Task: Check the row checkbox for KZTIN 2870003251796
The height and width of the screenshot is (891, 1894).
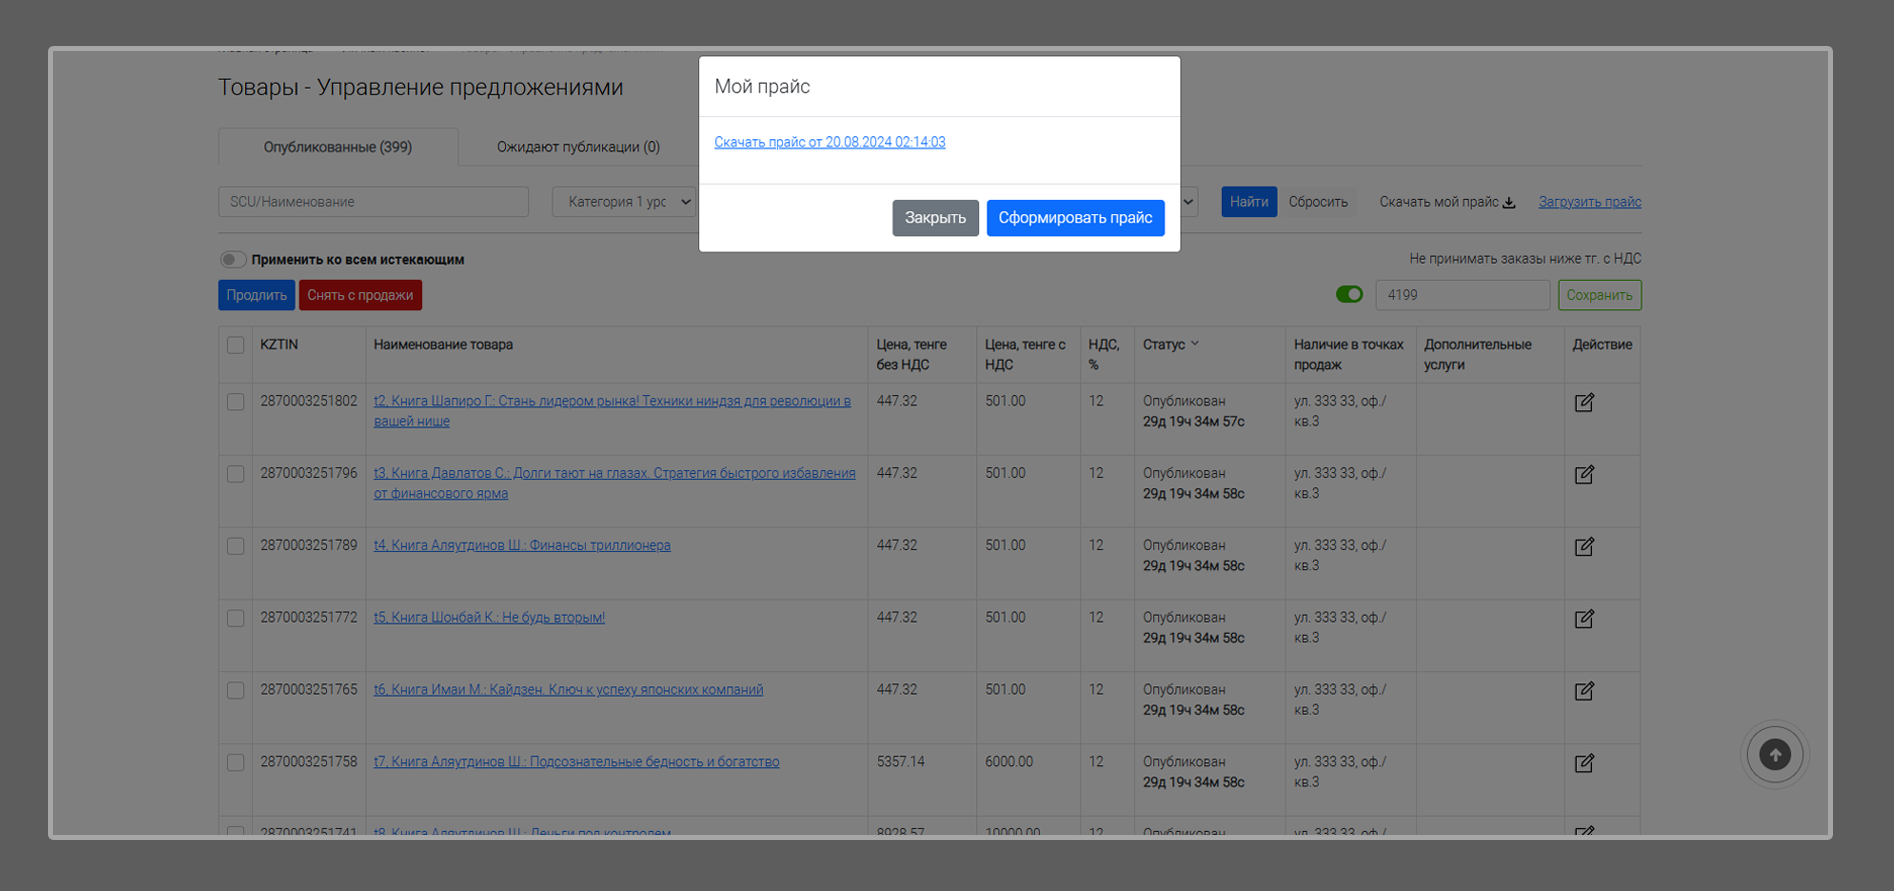Action: click(235, 474)
